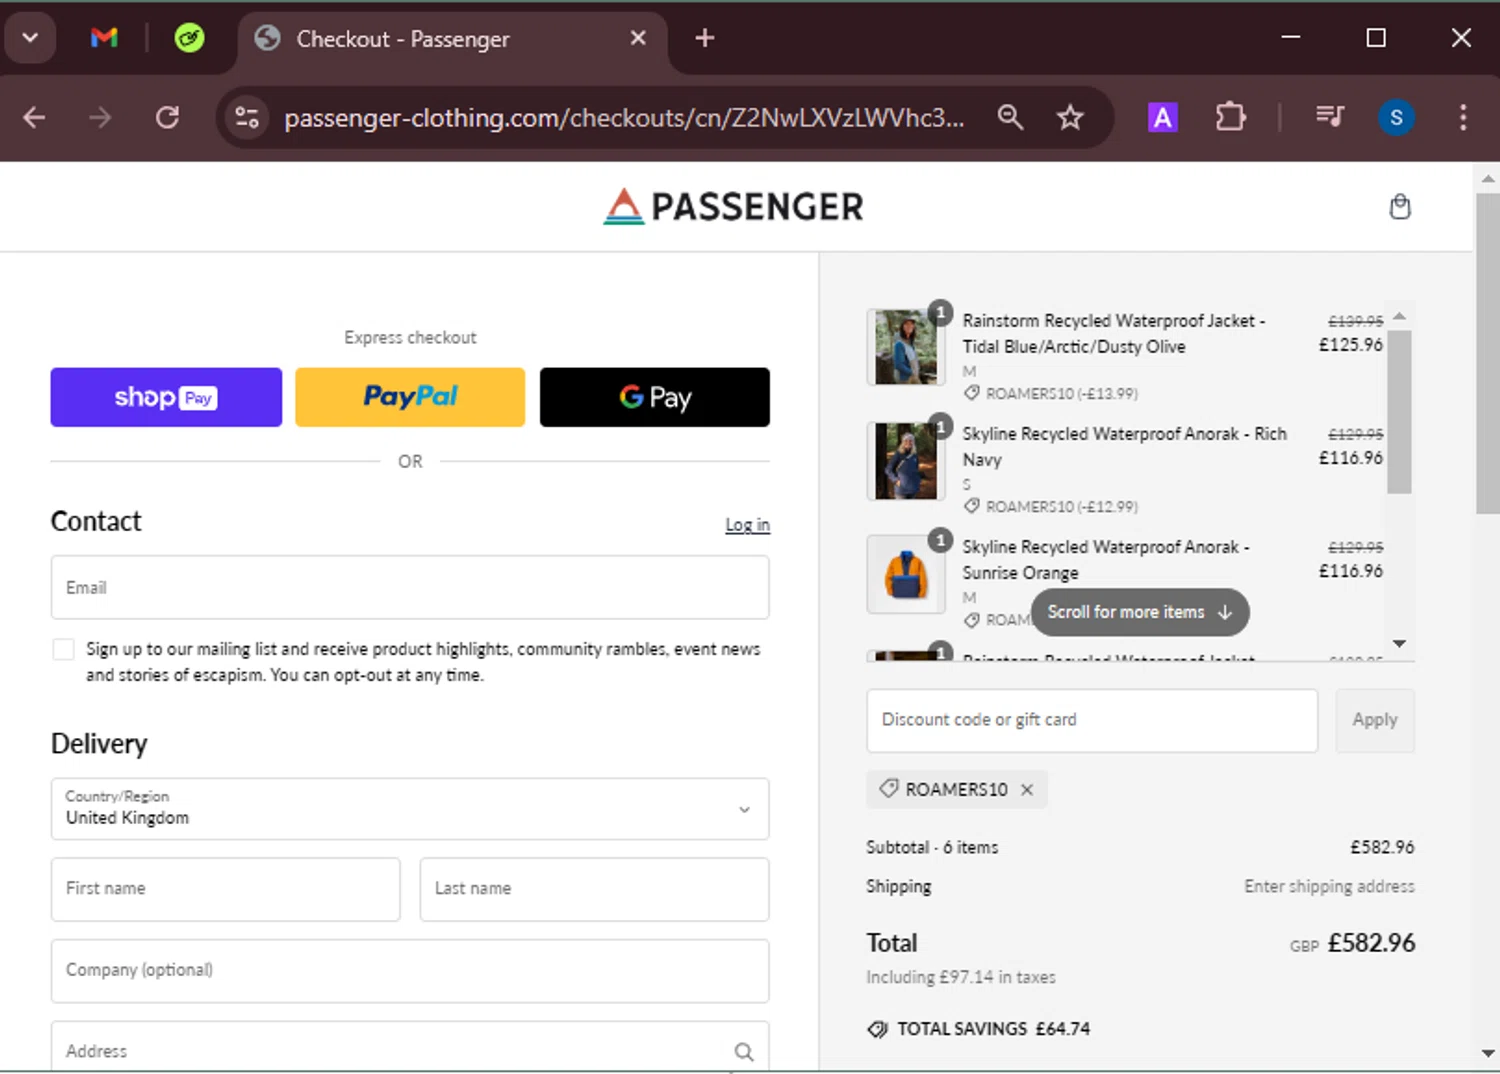This screenshot has width=1500, height=1074.
Task: Focus the First name field
Action: (x=225, y=889)
